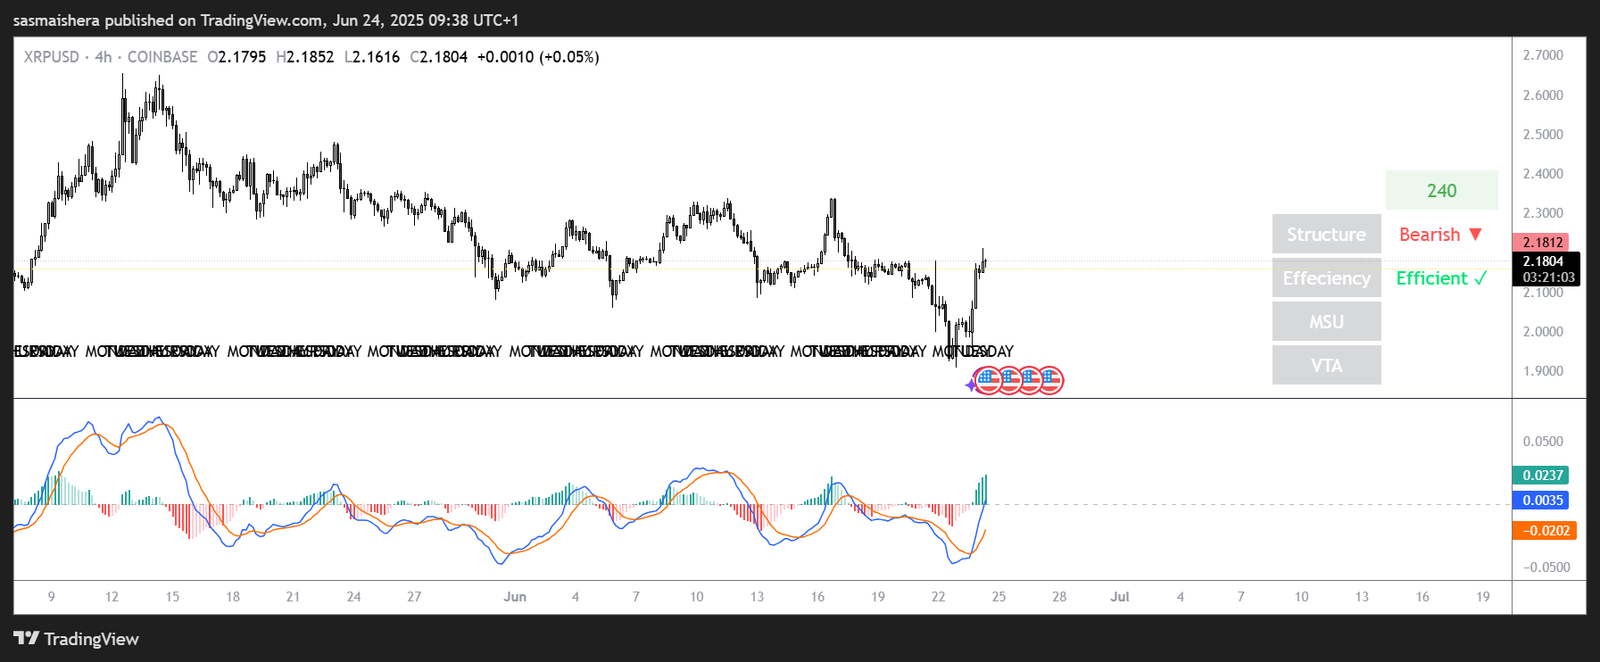Screen dimensions: 1600x662
Task: Click the 2.4000 price axis label
Action: (x=1543, y=174)
